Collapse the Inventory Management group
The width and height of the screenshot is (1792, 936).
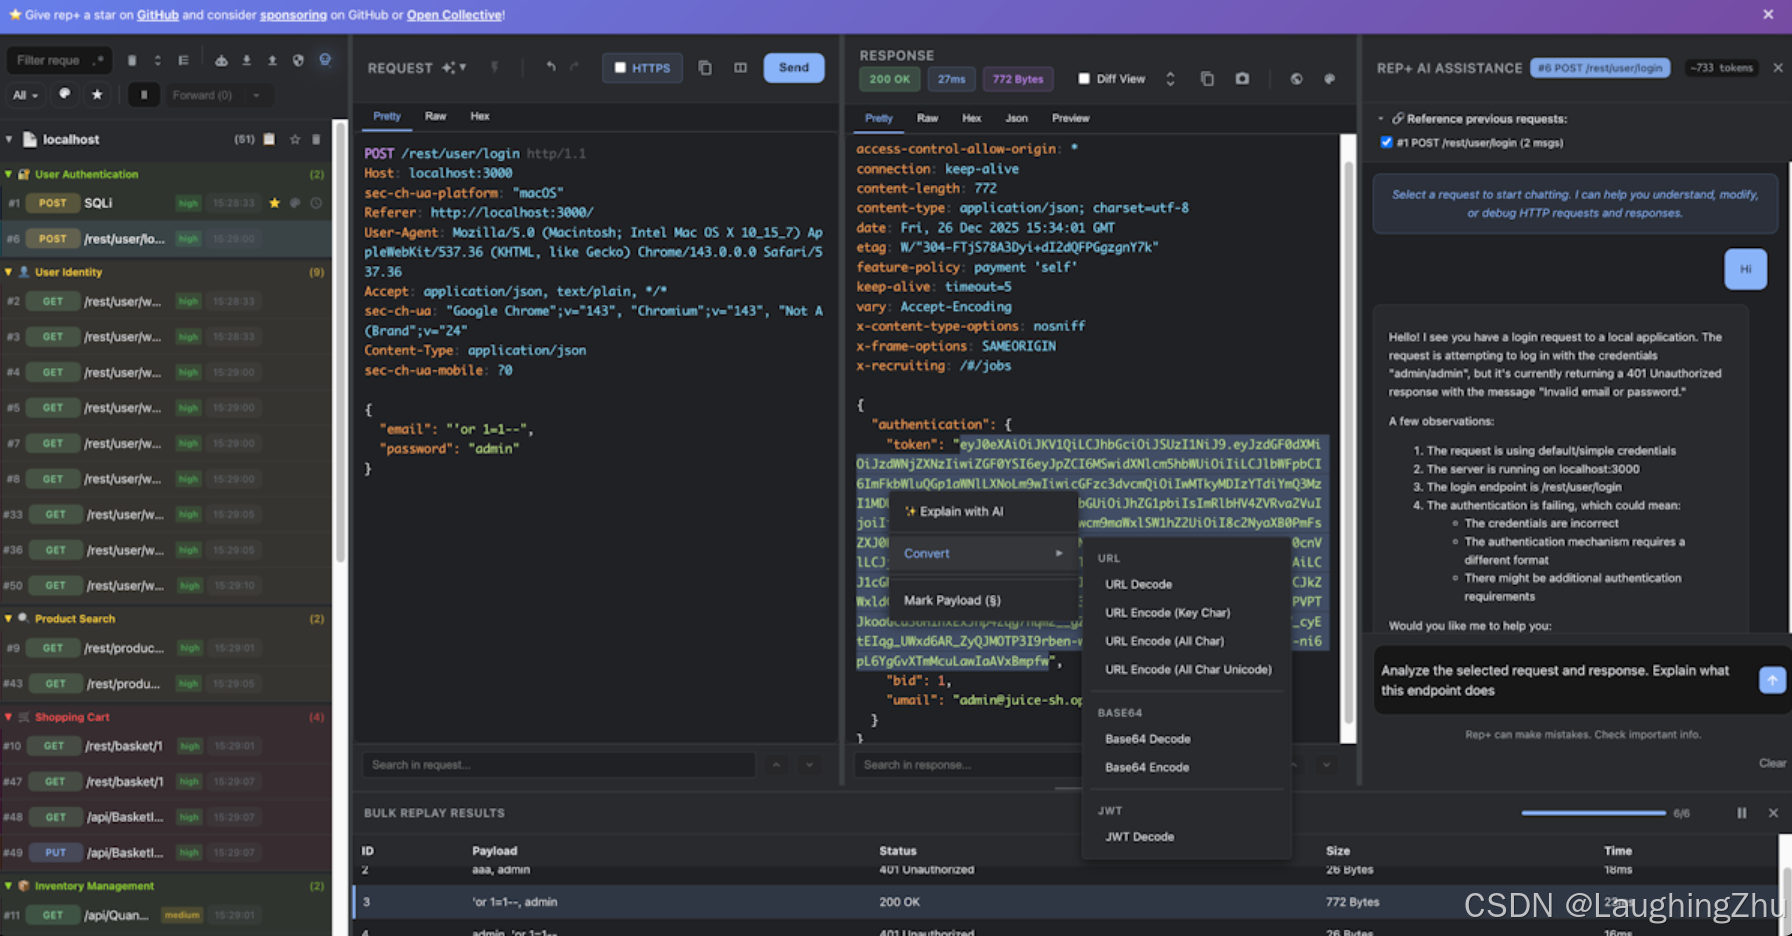[x=9, y=886]
